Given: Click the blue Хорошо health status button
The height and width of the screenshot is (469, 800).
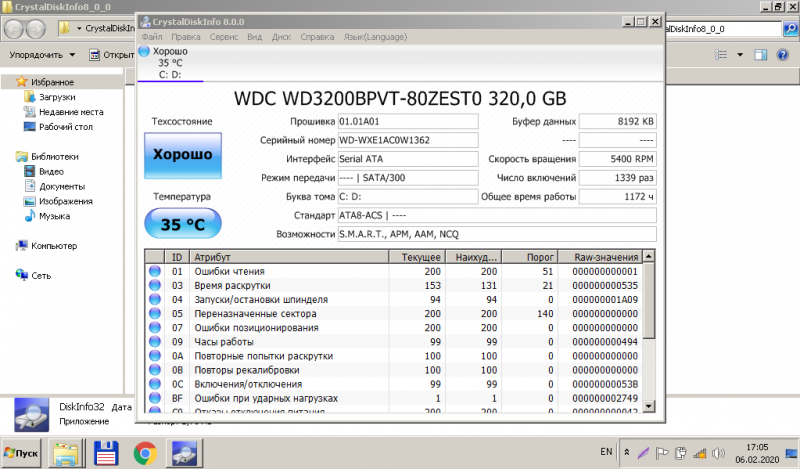Looking at the screenshot, I should tap(183, 155).
